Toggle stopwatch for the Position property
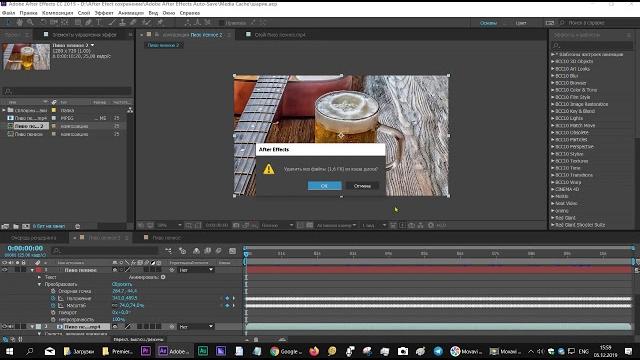This screenshot has width=640, height=360. [x=53, y=298]
